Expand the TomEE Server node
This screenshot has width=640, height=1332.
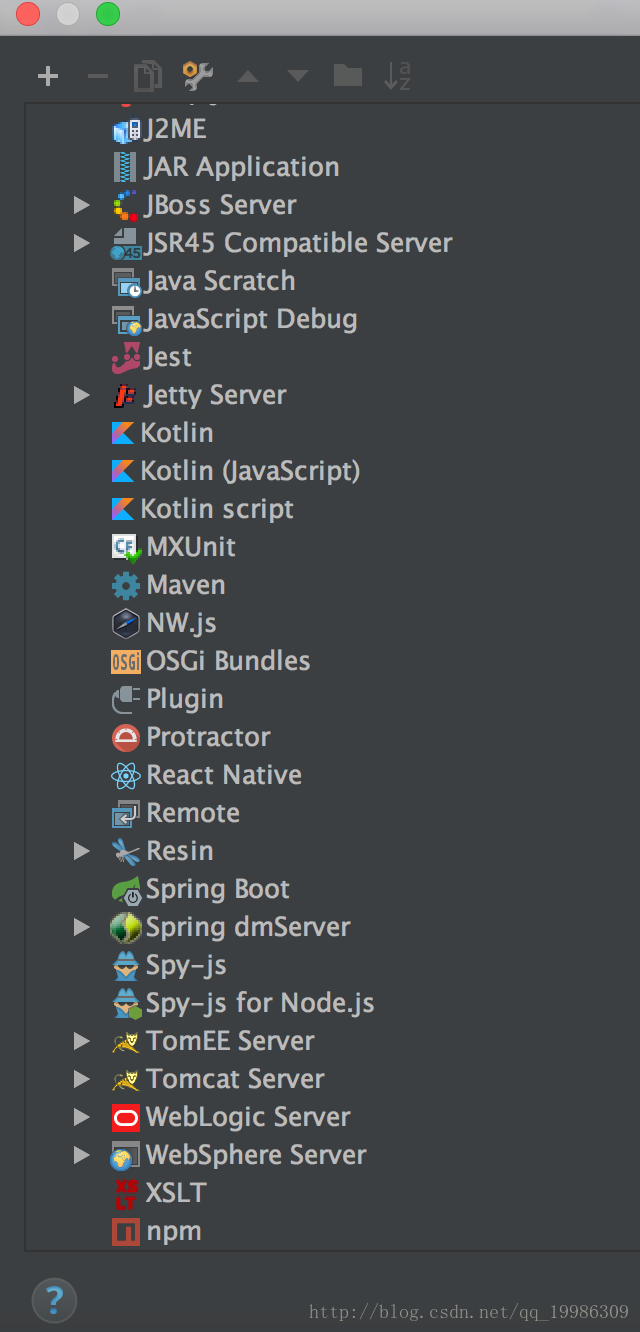coord(82,1041)
